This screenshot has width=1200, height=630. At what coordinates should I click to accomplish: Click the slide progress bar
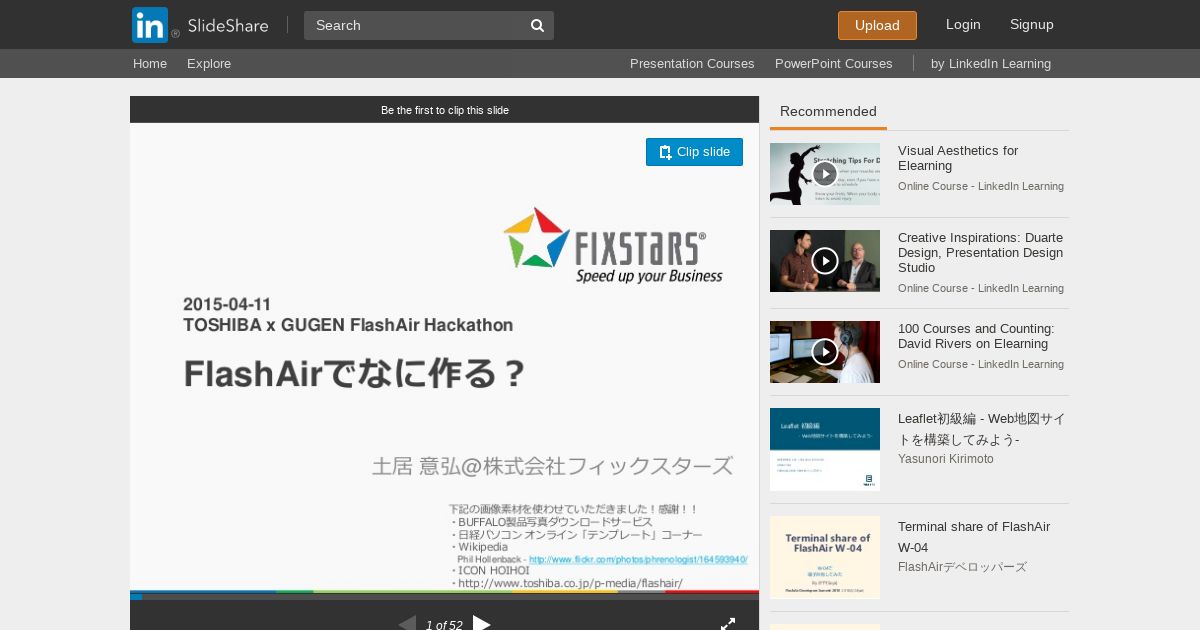pos(444,597)
